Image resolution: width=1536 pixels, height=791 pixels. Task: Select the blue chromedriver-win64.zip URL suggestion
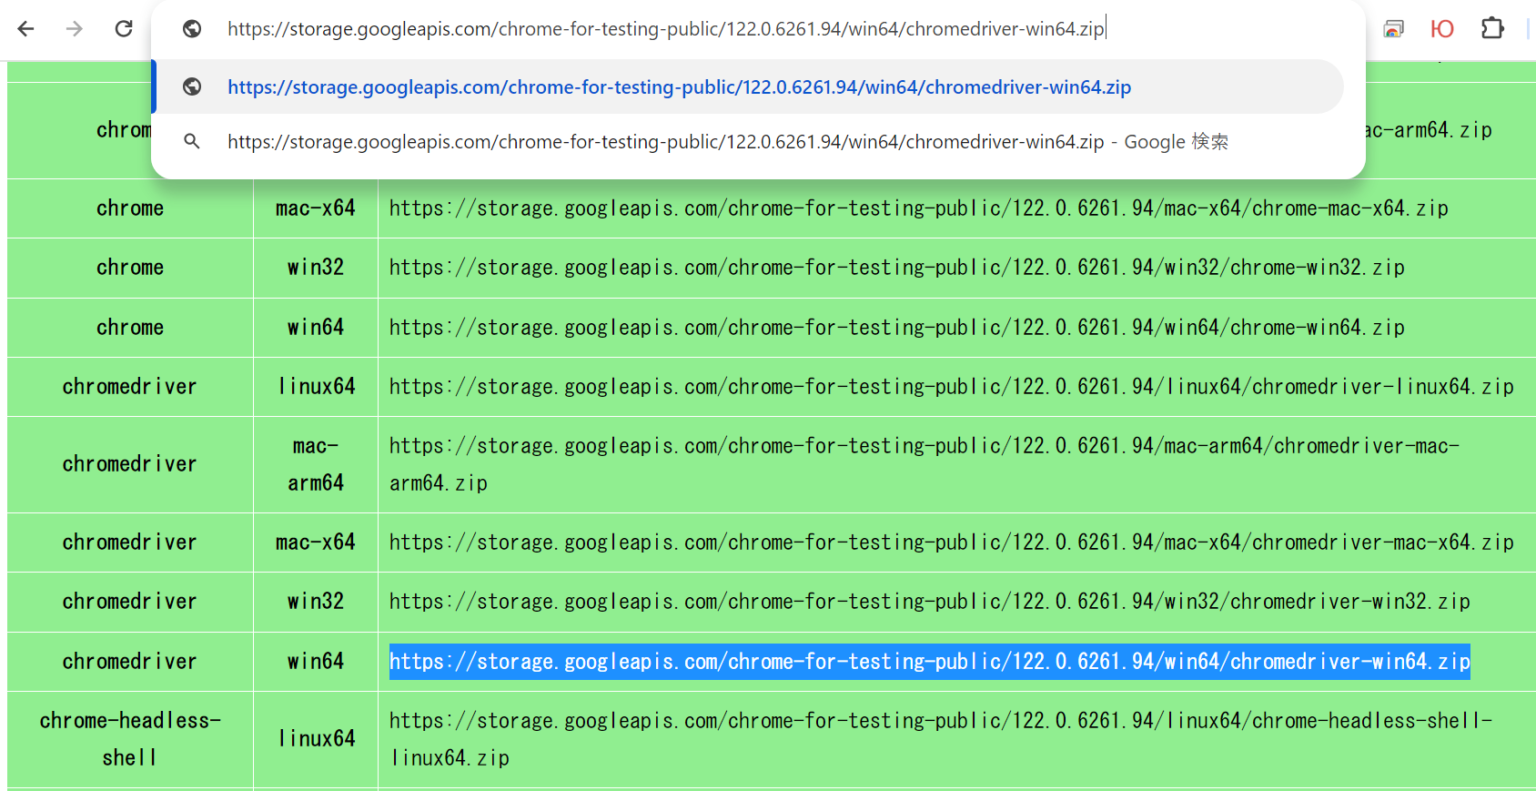(678, 87)
